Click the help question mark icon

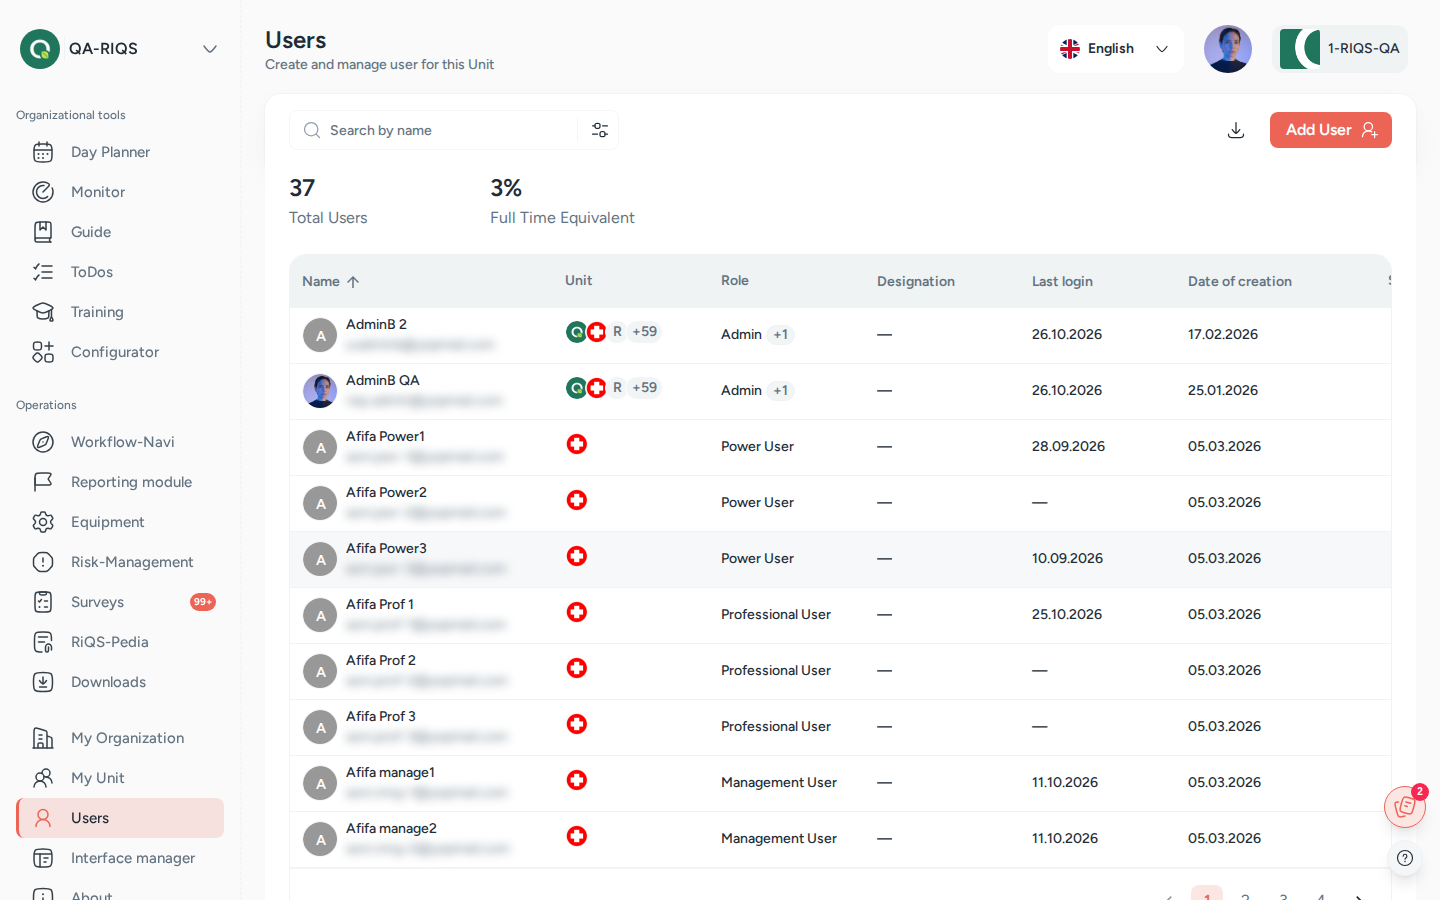1405,858
